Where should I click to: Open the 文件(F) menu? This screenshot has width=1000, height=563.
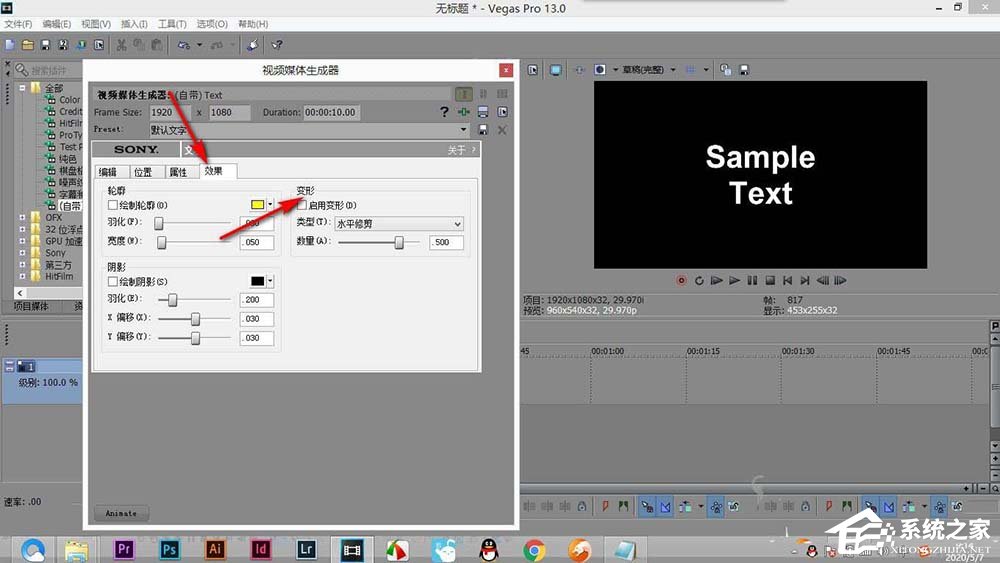click(18, 24)
